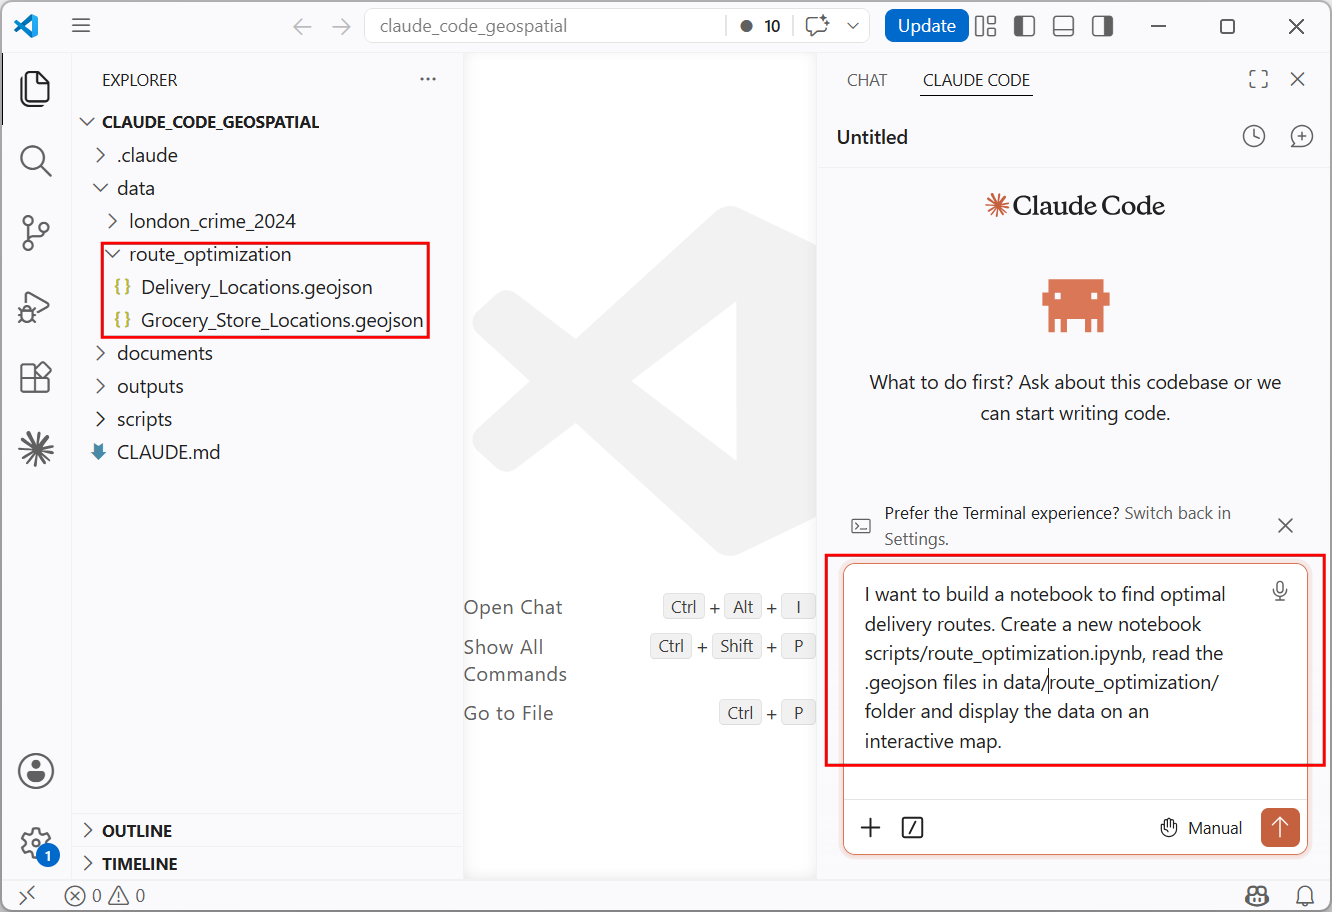Open the Search view in activity bar

pos(36,160)
